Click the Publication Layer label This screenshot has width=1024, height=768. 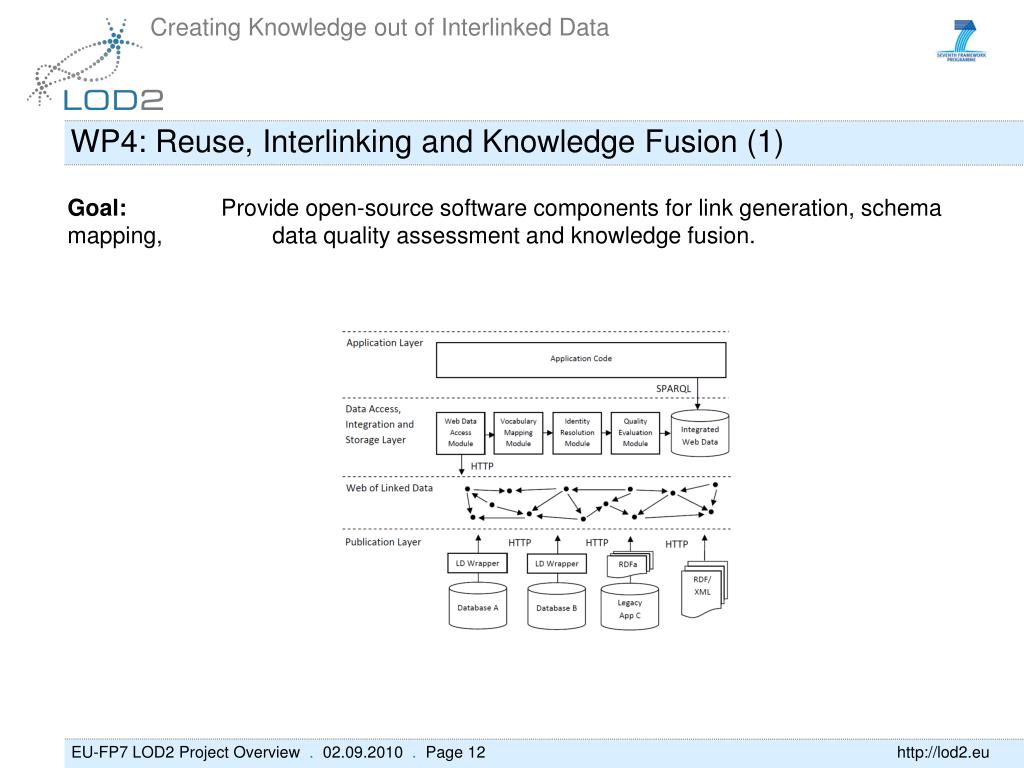click(383, 542)
